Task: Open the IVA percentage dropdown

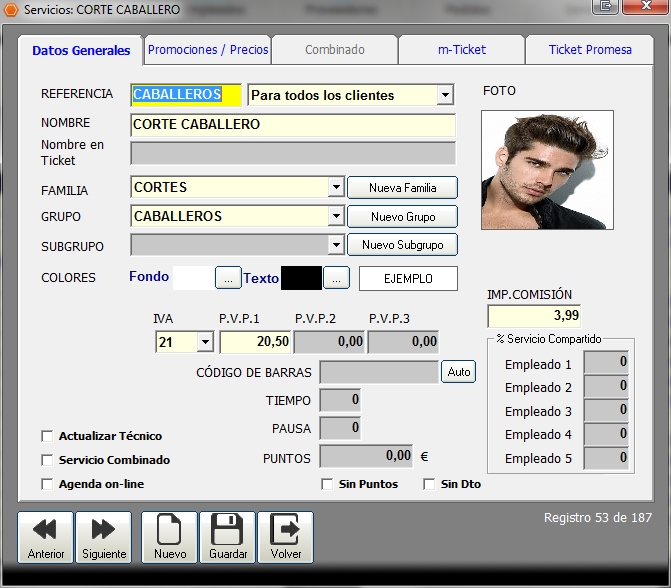Action: point(205,342)
